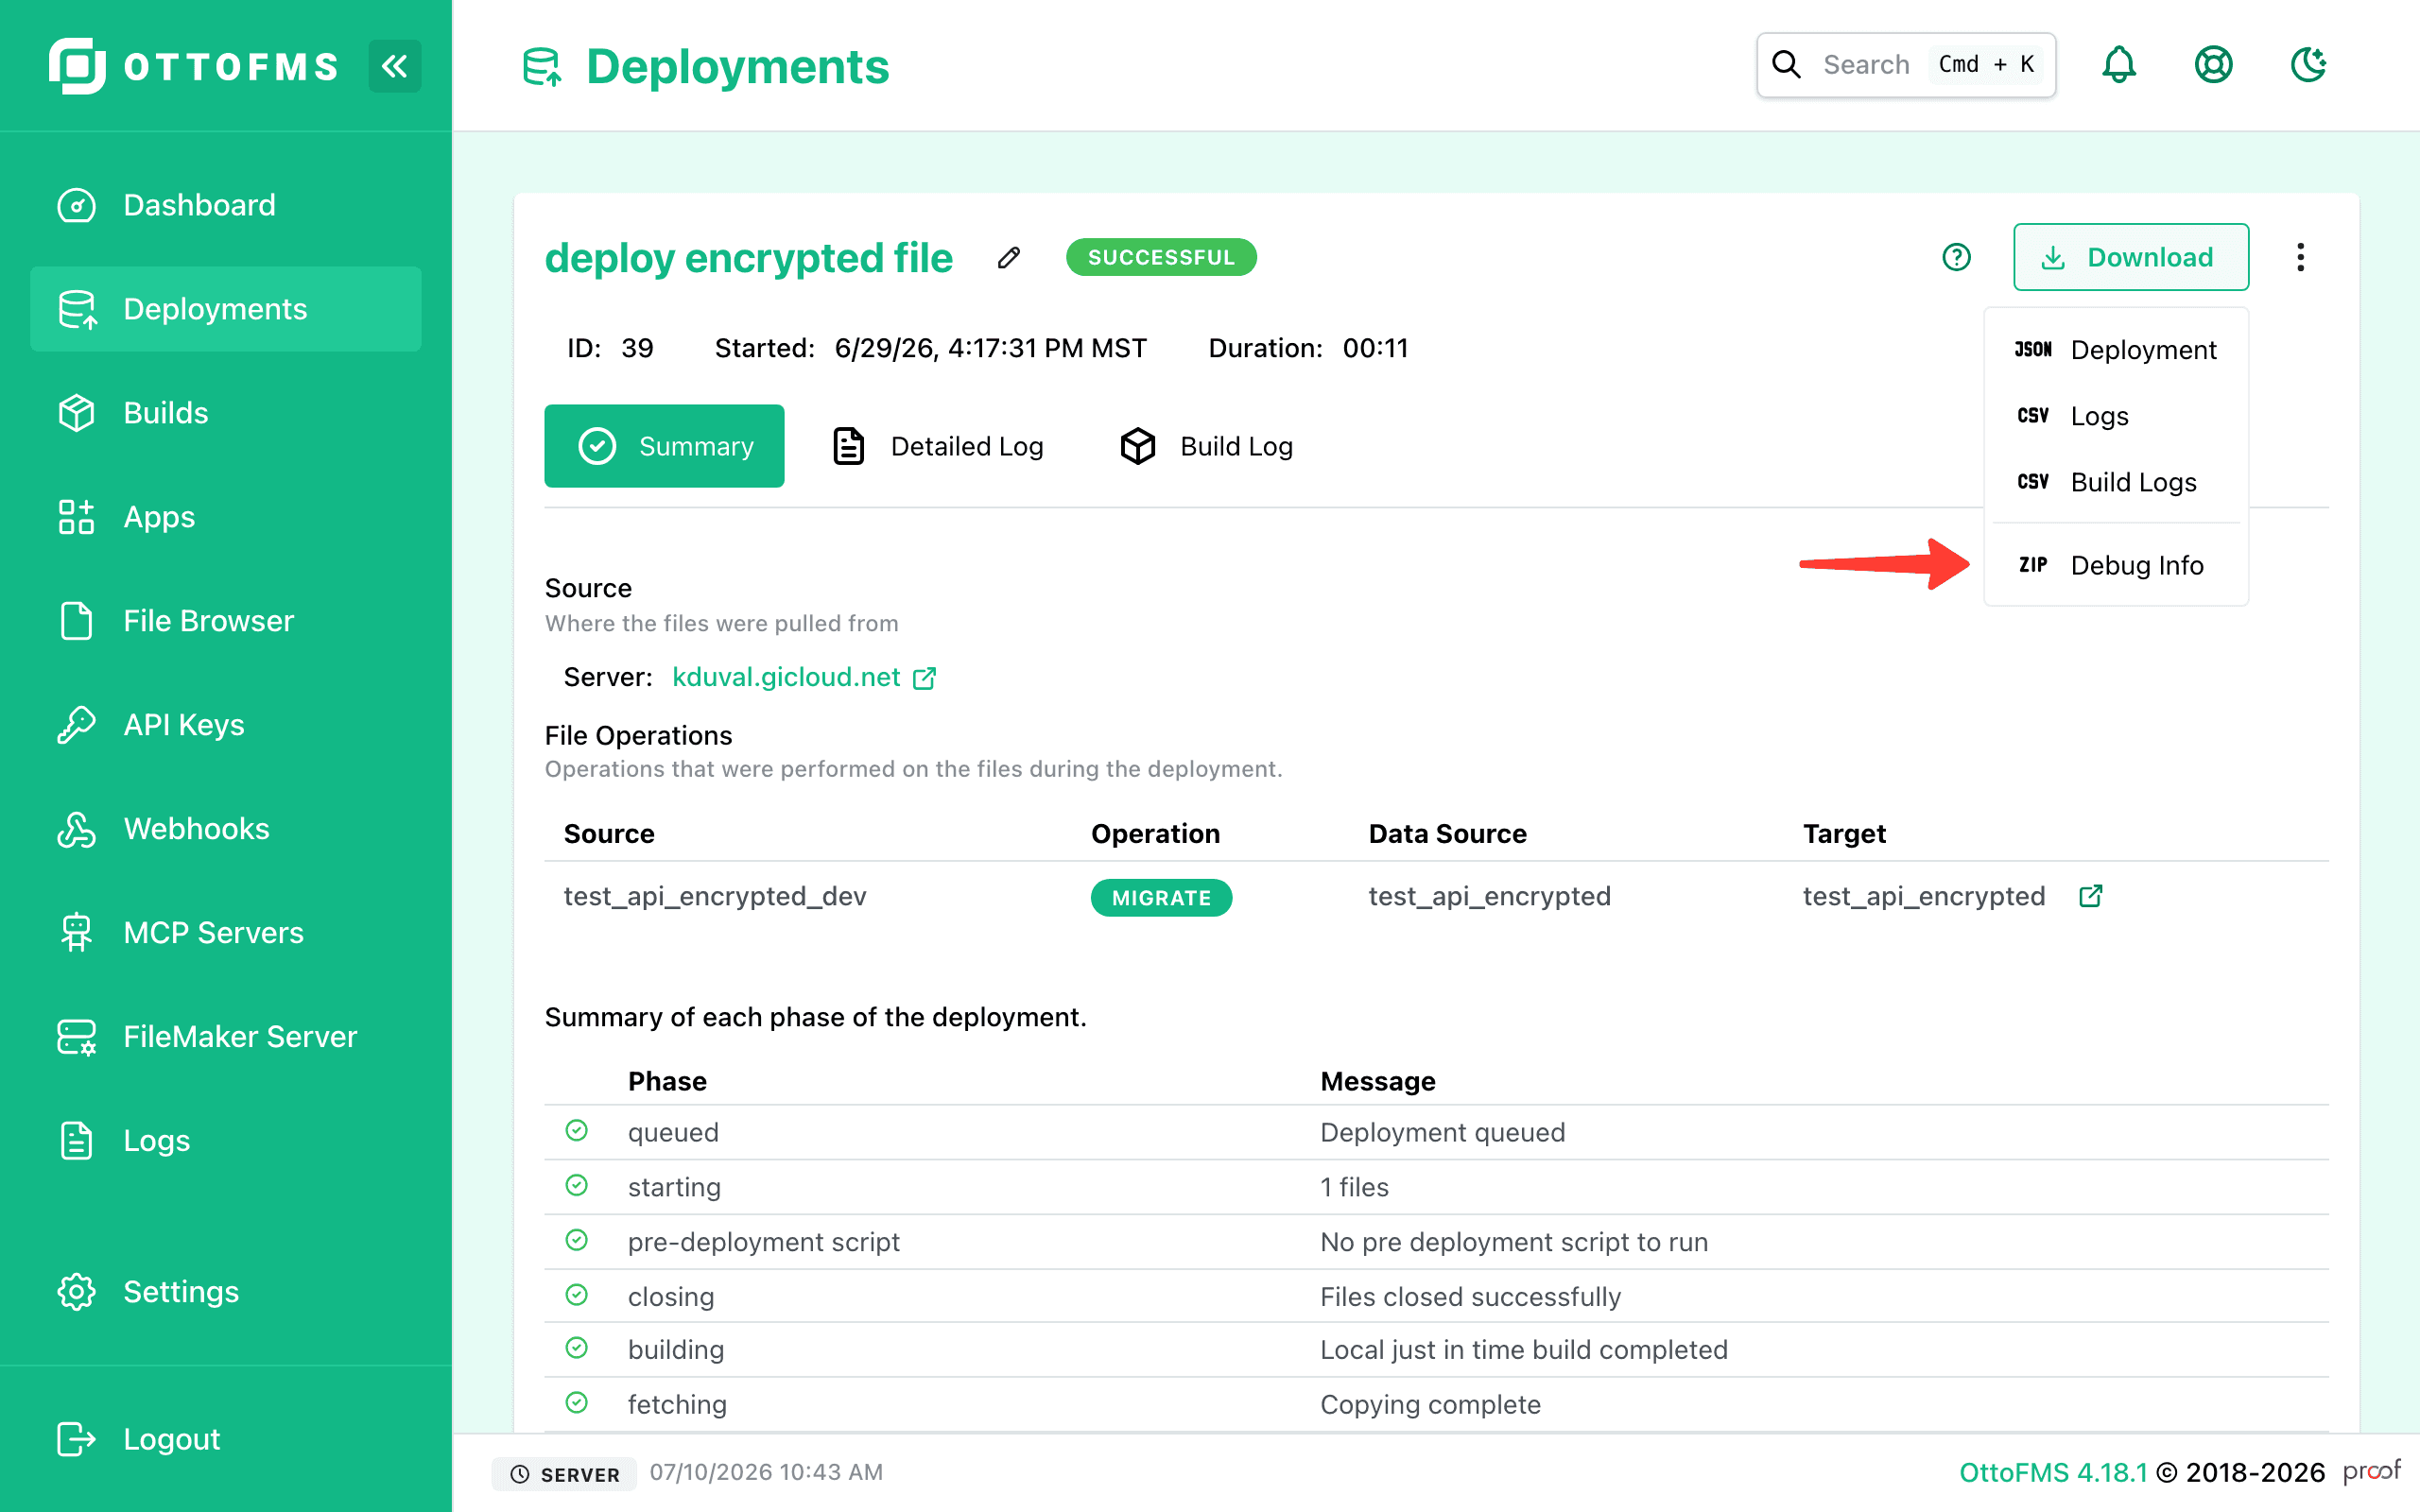Click the MIGRATE operation badge
Viewport: 2420px width, 1512px height.
point(1161,898)
